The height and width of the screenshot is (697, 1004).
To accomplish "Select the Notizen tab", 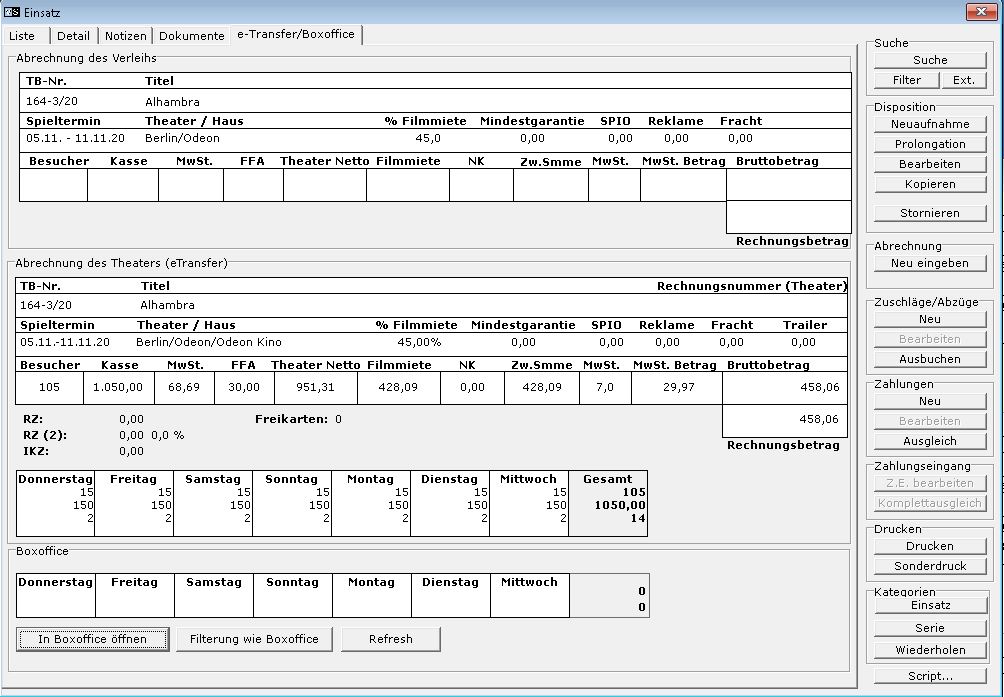I will point(126,36).
